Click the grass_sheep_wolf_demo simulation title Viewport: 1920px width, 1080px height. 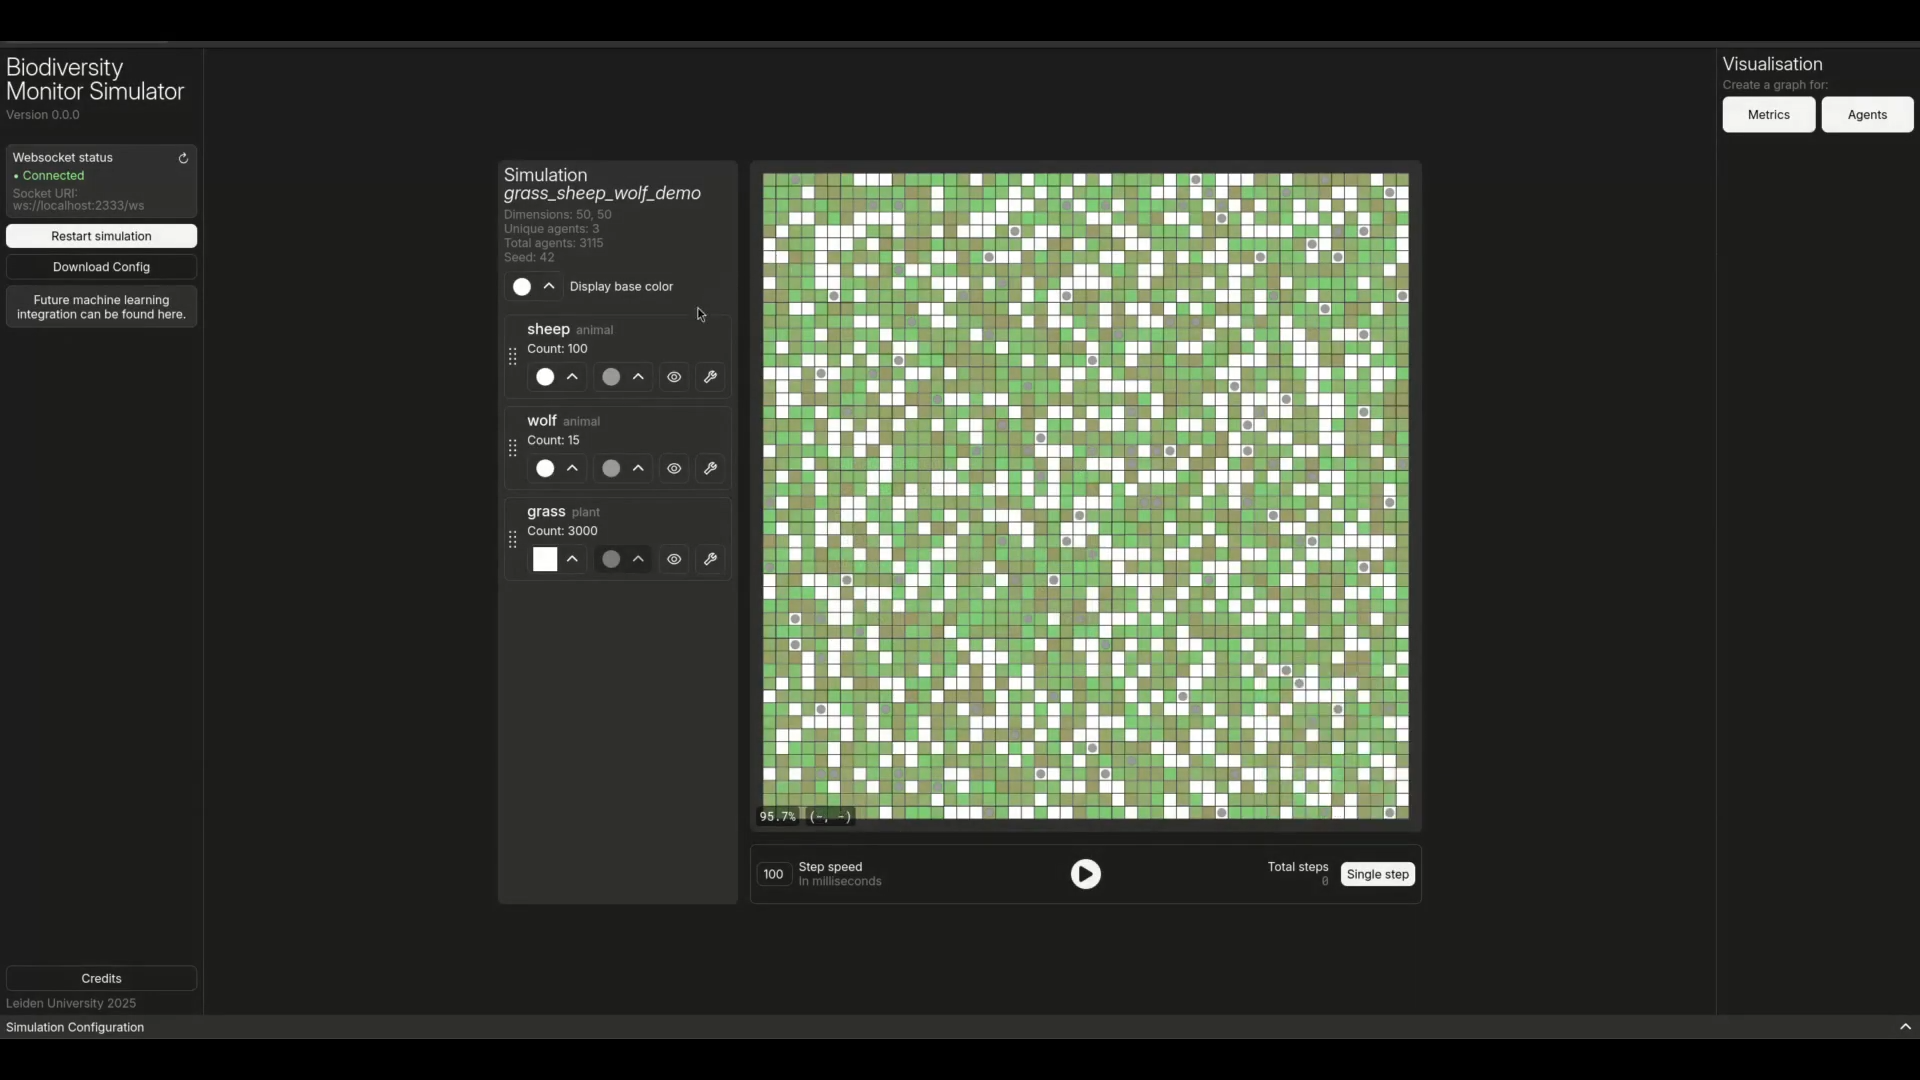(602, 193)
